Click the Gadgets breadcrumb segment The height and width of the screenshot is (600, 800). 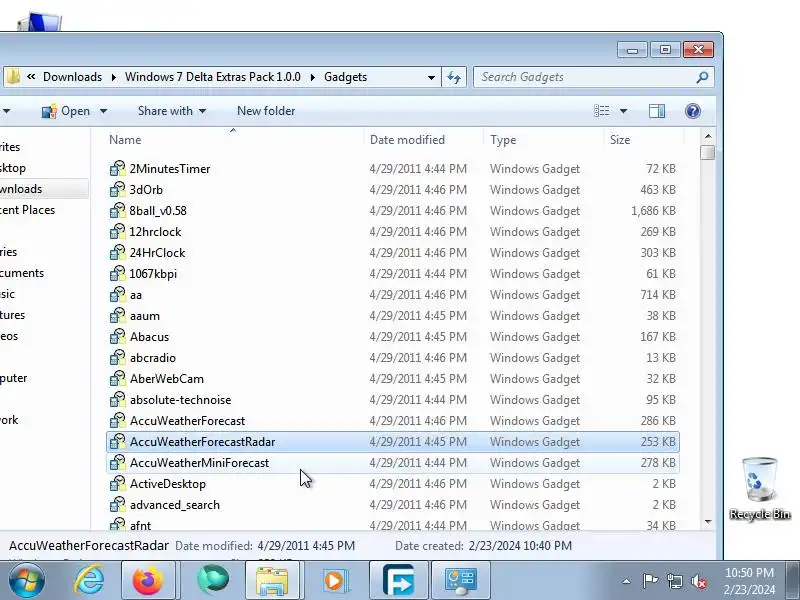coord(345,77)
